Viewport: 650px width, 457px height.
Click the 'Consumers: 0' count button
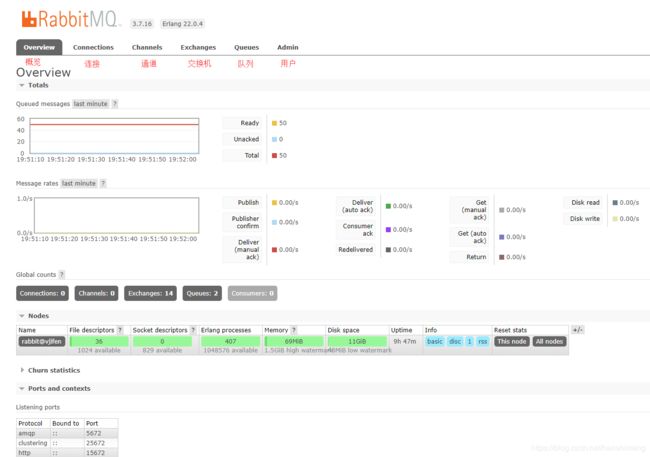tap(252, 293)
